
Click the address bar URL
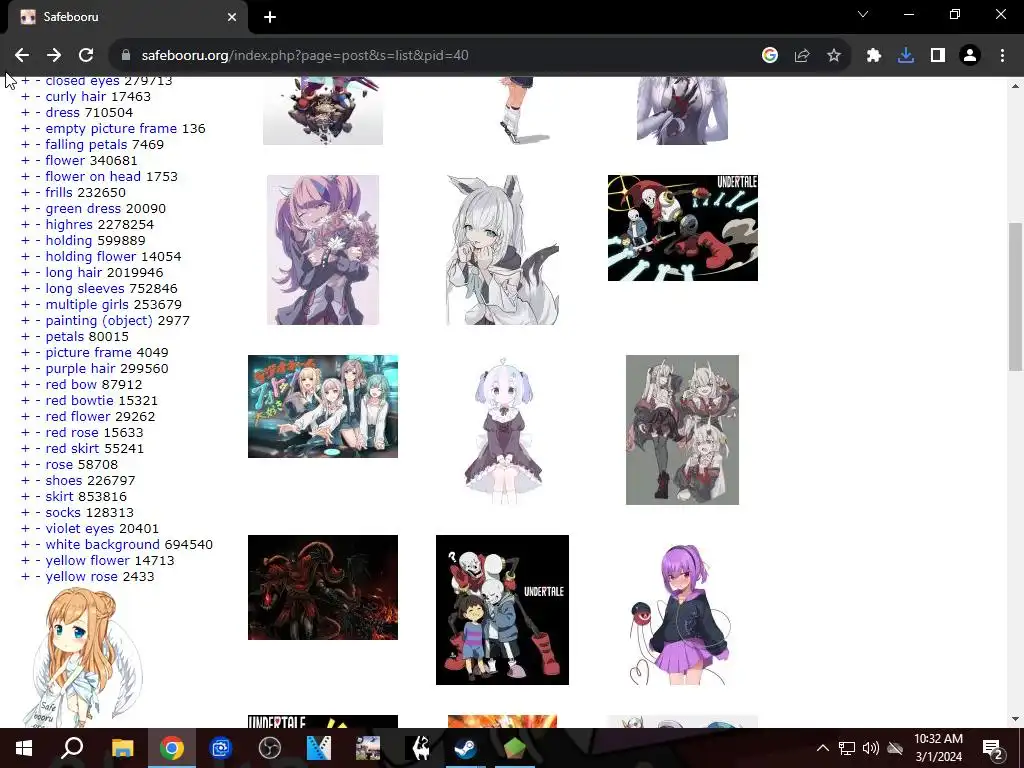coord(305,56)
